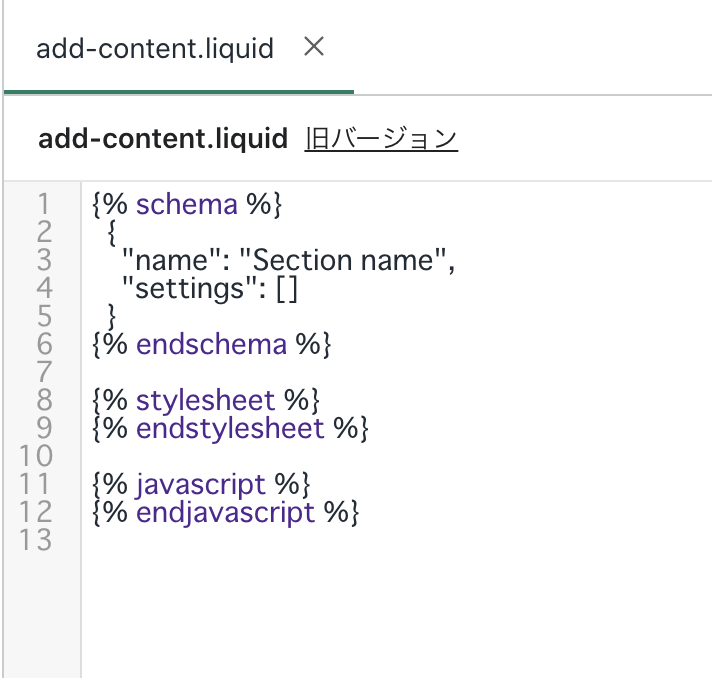Click line number 10 in the gutter

[x=36, y=457]
